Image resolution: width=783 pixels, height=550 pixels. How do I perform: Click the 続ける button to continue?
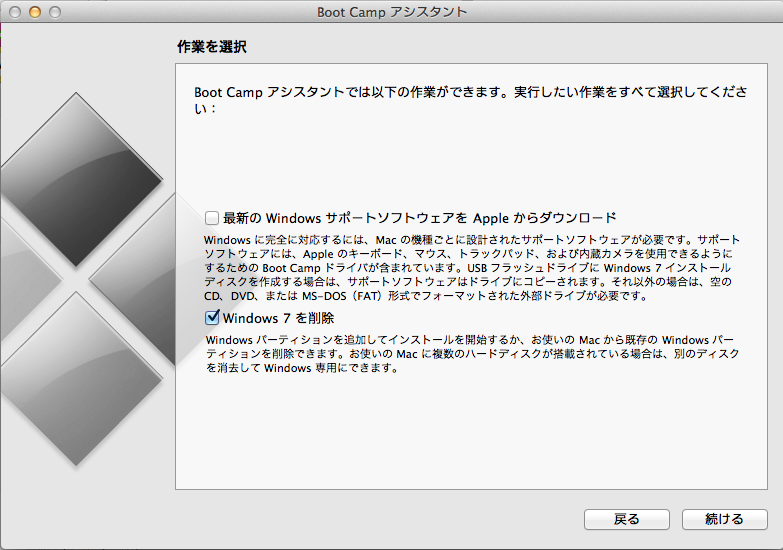(x=725, y=520)
